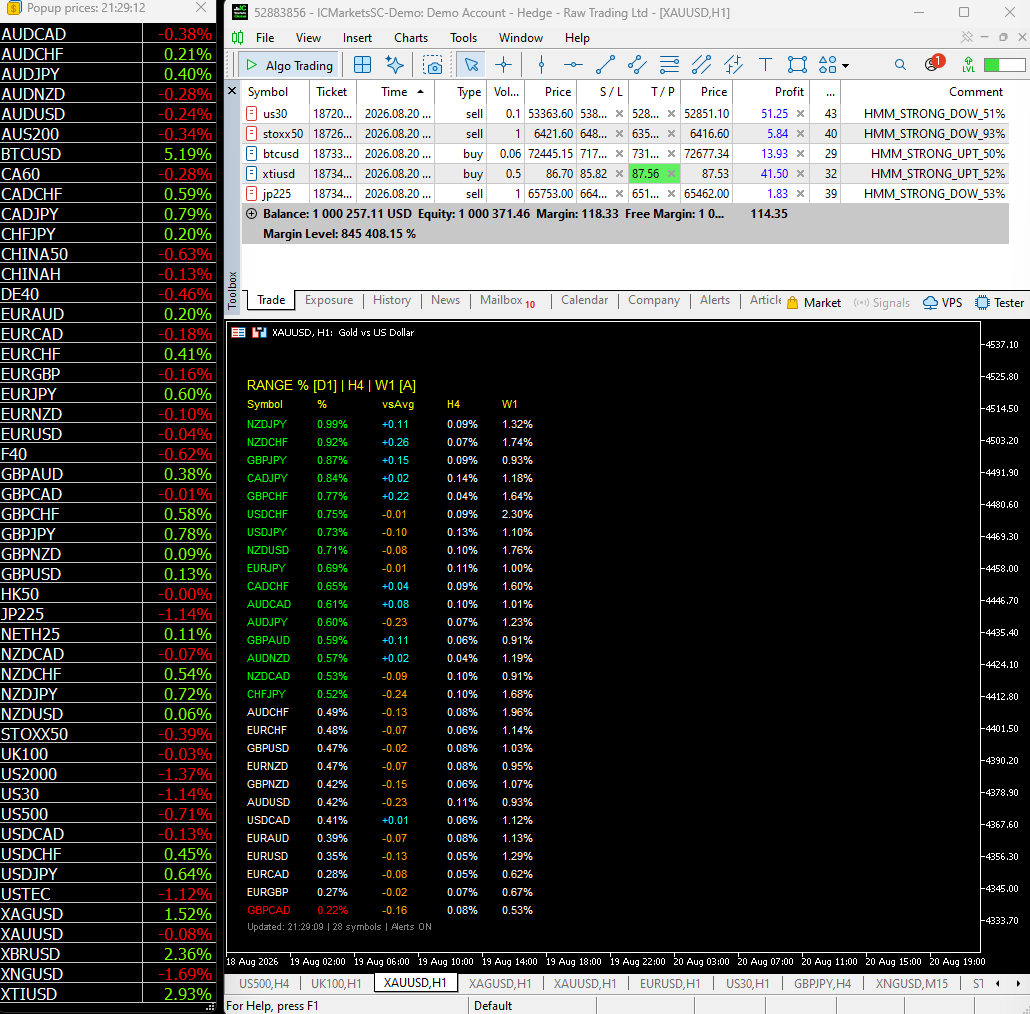This screenshot has width=1030, height=1014.
Task: Switch to the History tab
Action: click(x=392, y=300)
